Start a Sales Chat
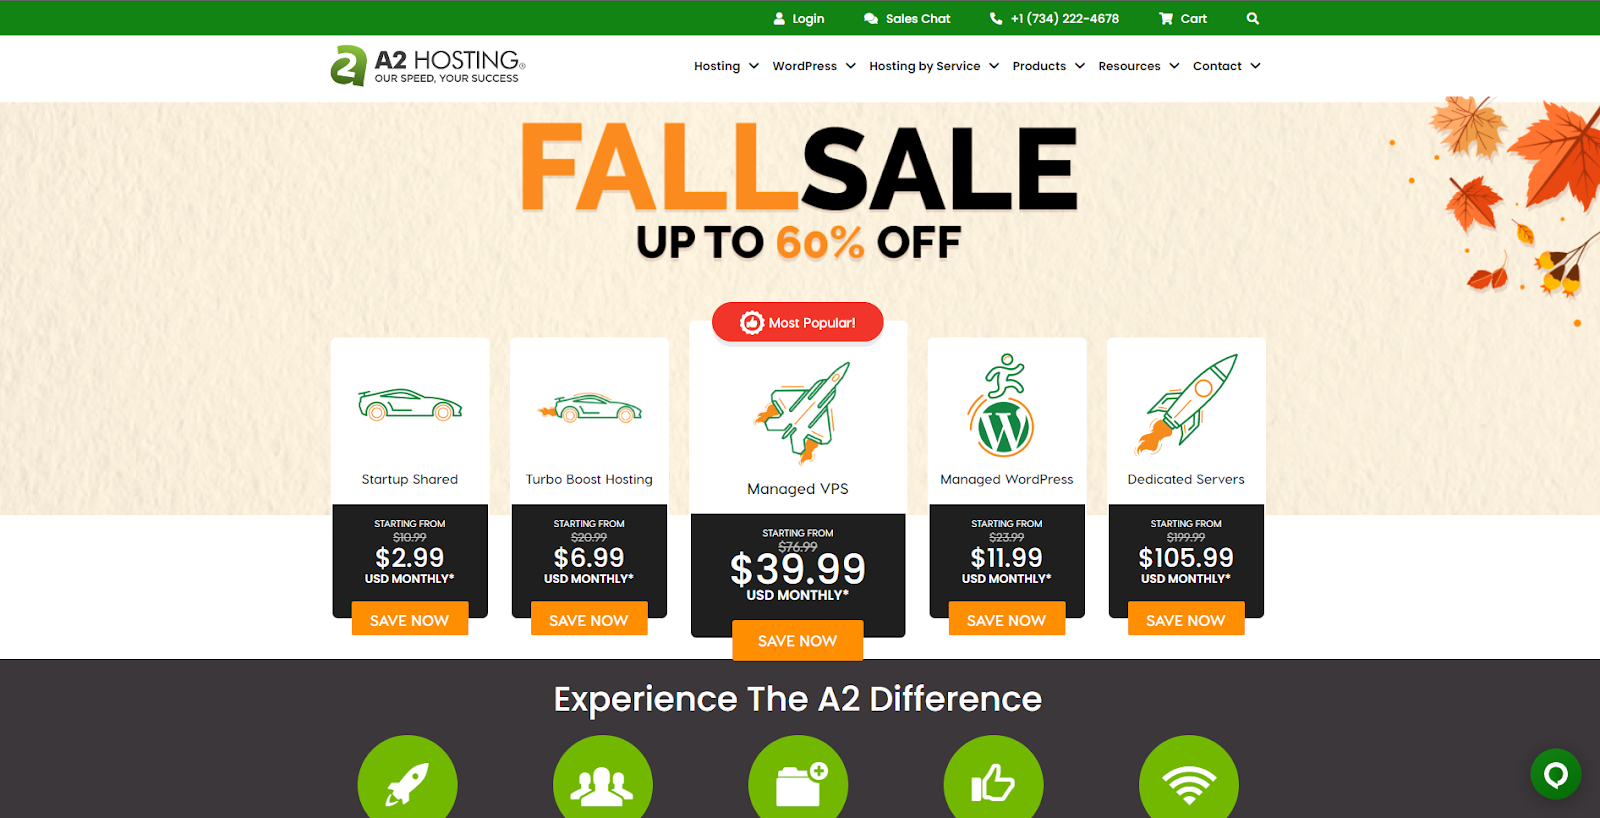The image size is (1600, 818). pyautogui.click(x=907, y=18)
